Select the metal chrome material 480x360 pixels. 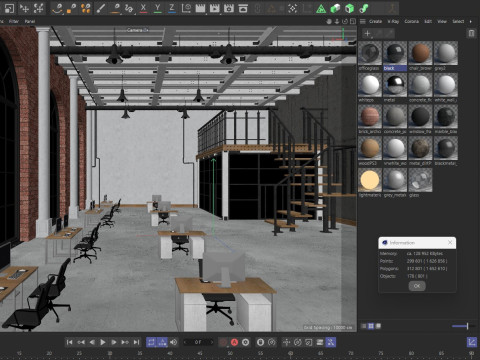pyautogui.click(x=395, y=85)
